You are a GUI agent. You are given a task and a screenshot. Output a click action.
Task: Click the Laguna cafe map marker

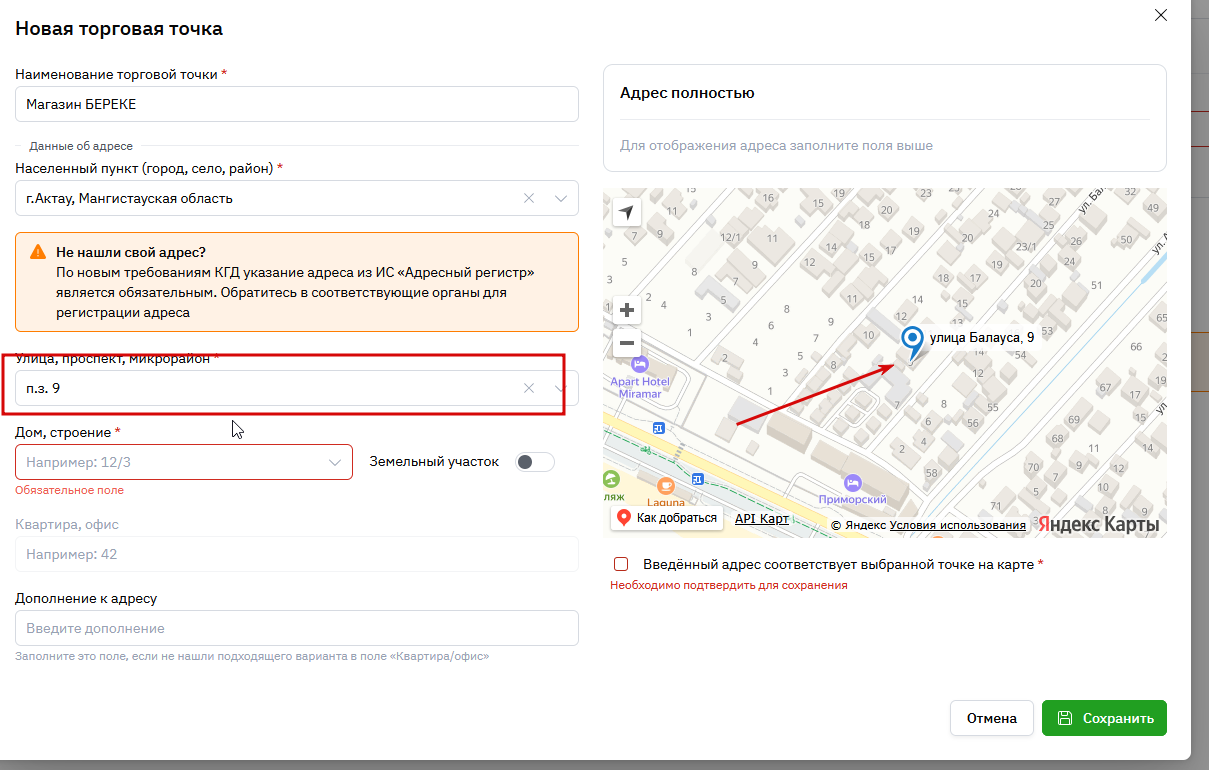pyautogui.click(x=665, y=488)
